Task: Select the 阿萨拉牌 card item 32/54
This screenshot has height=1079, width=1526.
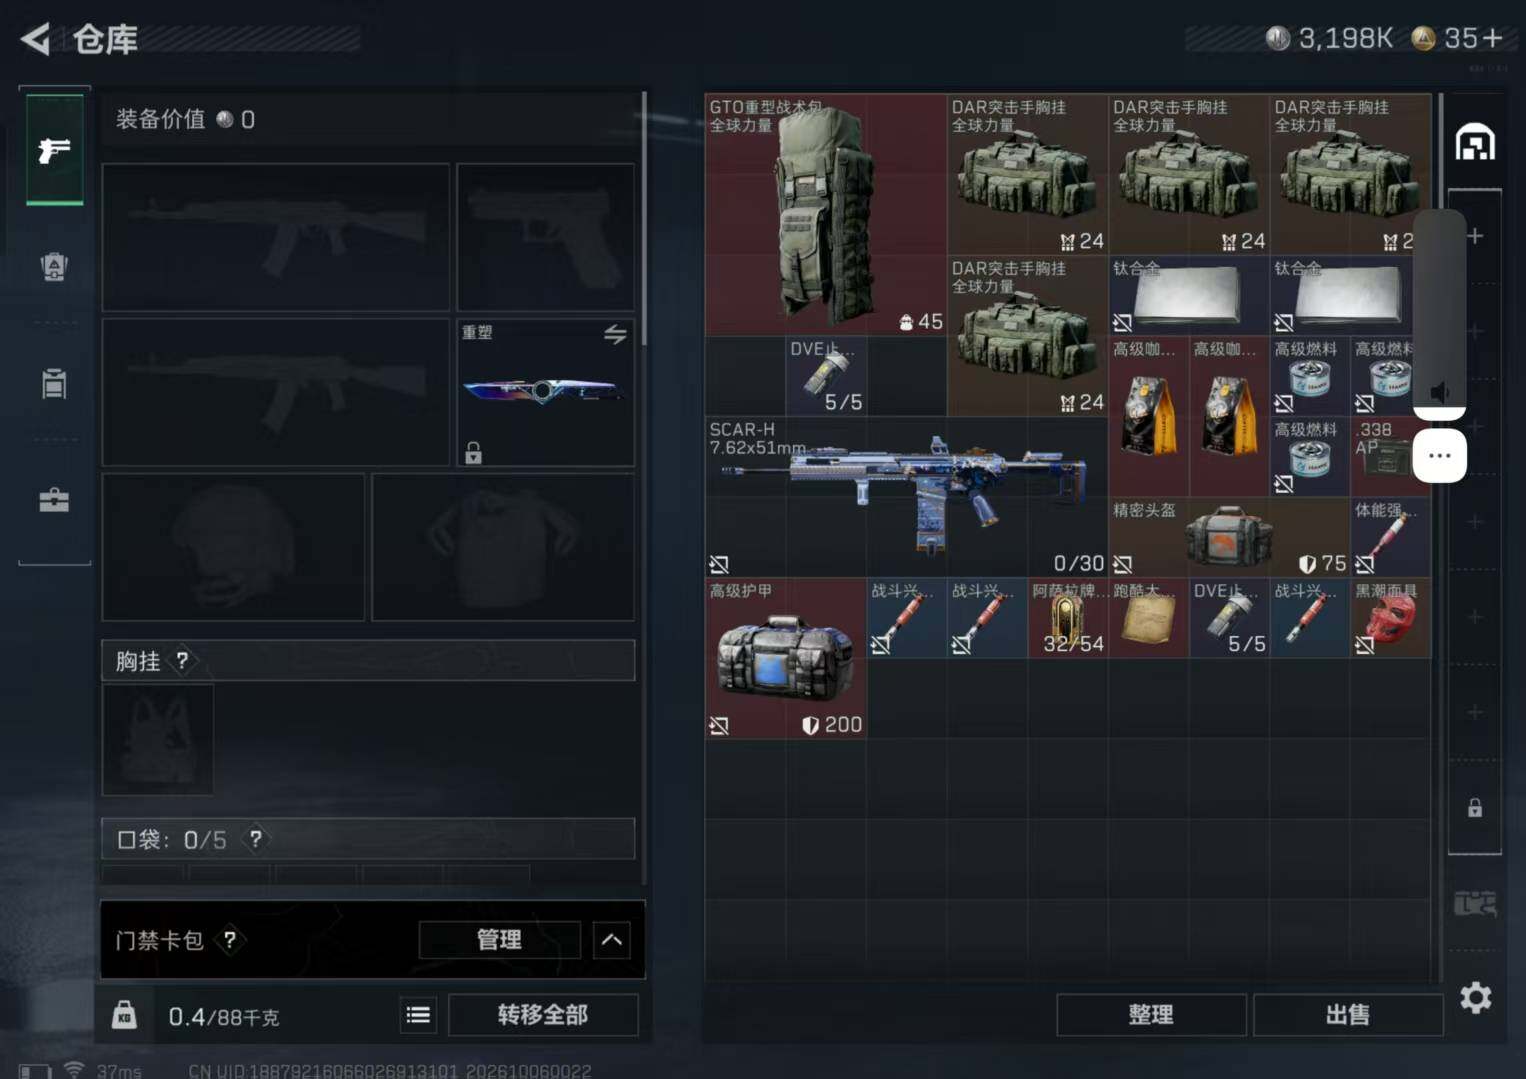Action: click(1068, 618)
